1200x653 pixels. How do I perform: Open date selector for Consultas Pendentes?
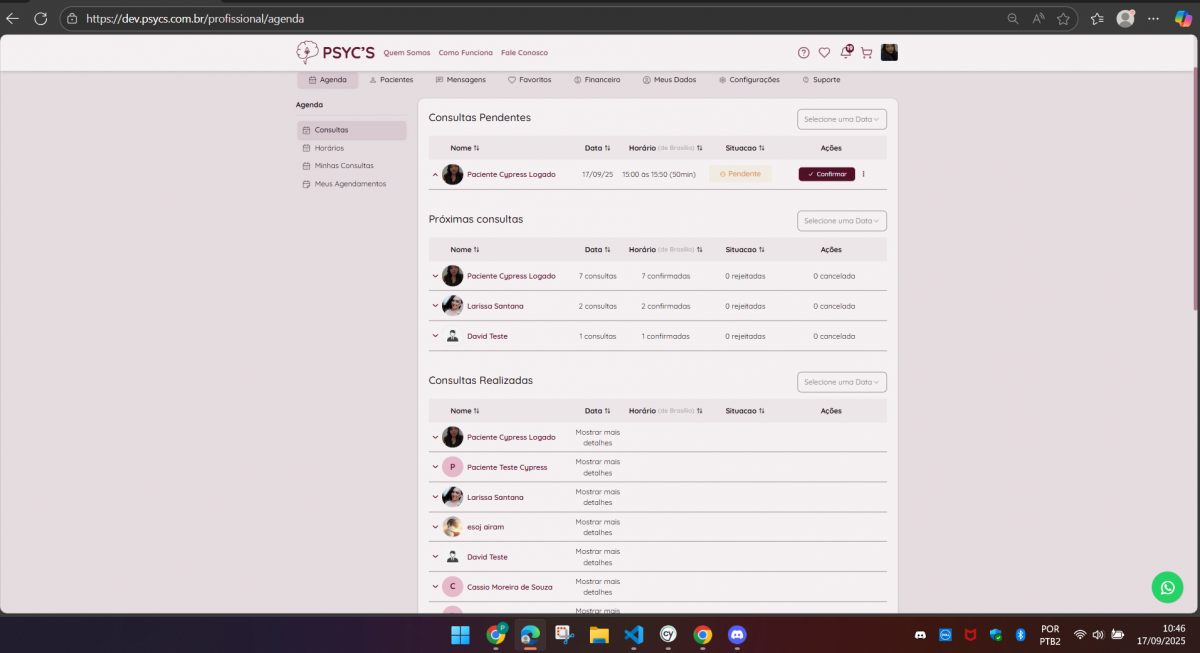point(841,120)
